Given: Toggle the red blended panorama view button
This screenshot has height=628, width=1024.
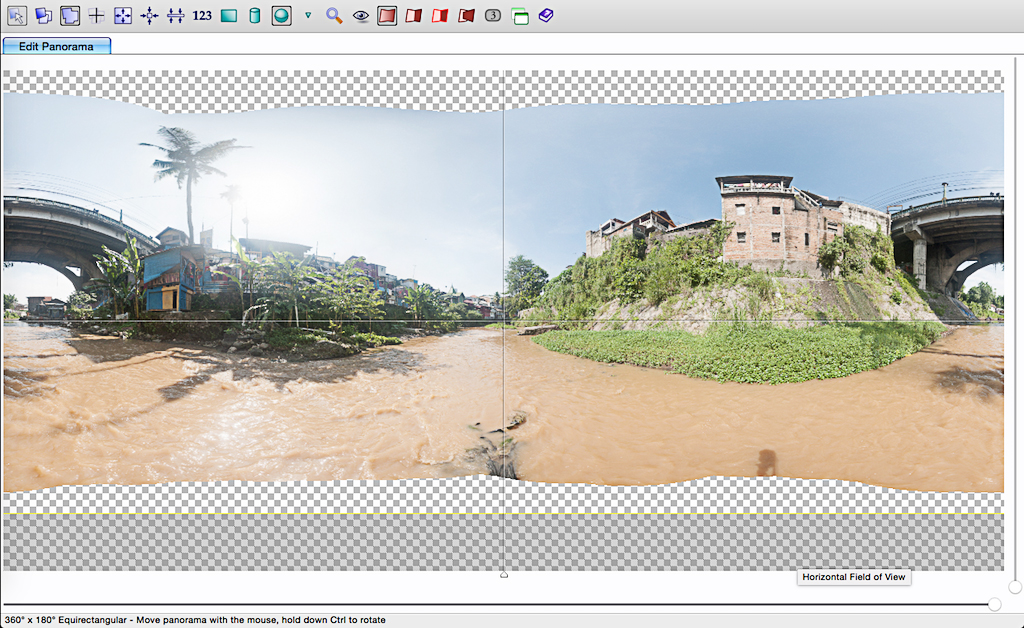Looking at the screenshot, I should pos(387,15).
